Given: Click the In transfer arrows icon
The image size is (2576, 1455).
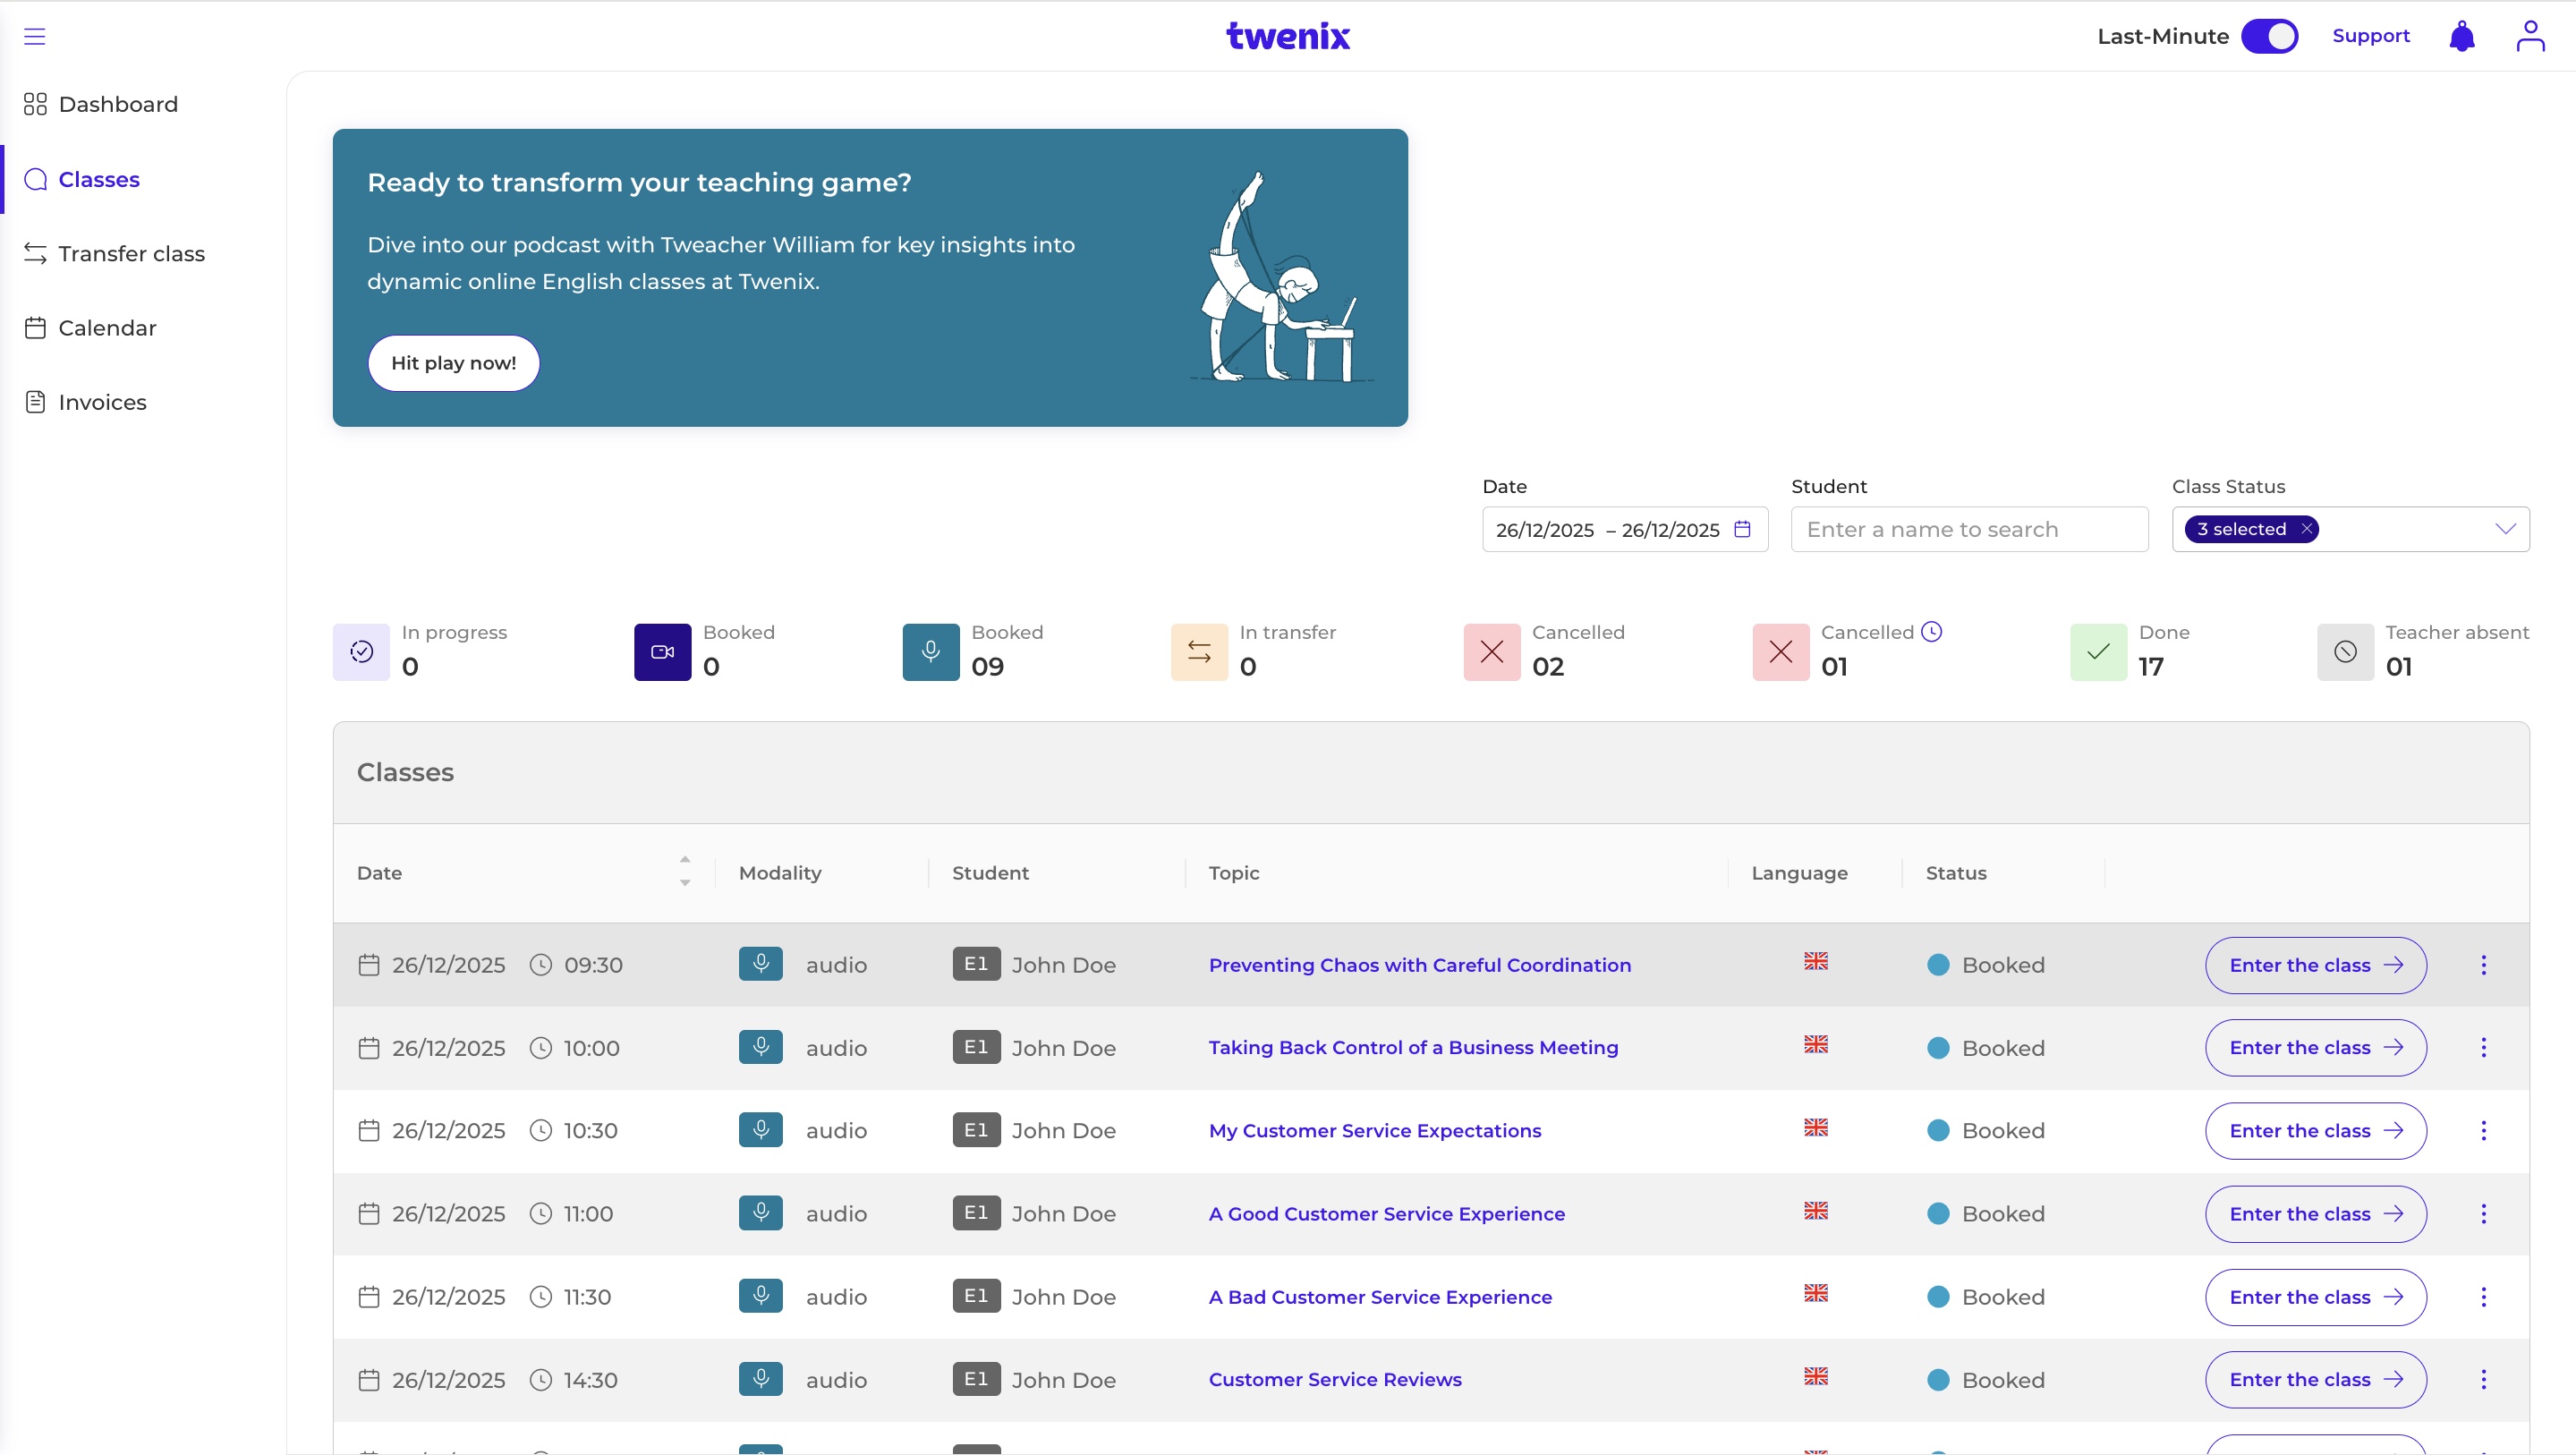Looking at the screenshot, I should 1199,652.
